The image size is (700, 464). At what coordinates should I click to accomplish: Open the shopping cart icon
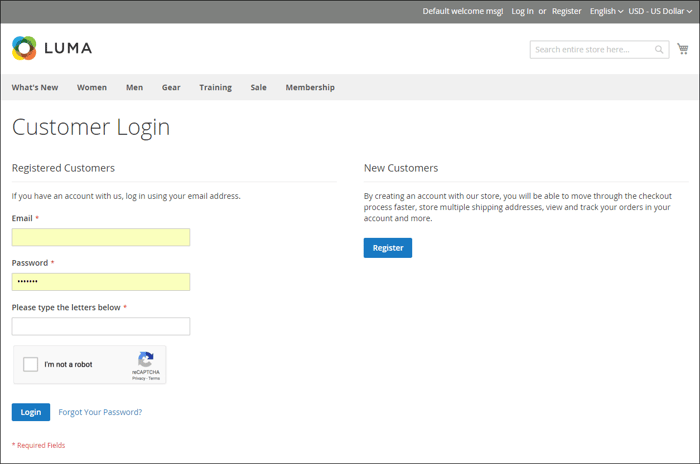coord(682,49)
